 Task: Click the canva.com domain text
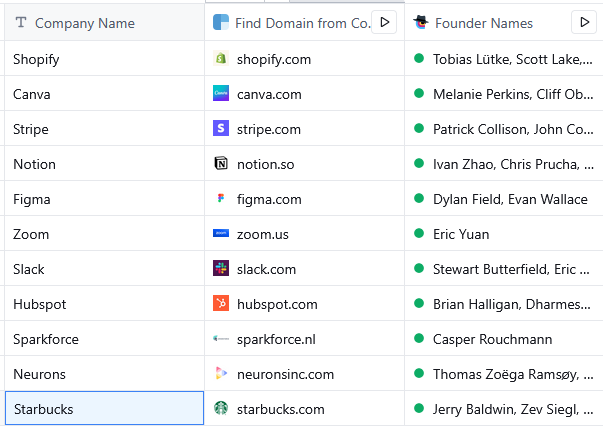269,94
